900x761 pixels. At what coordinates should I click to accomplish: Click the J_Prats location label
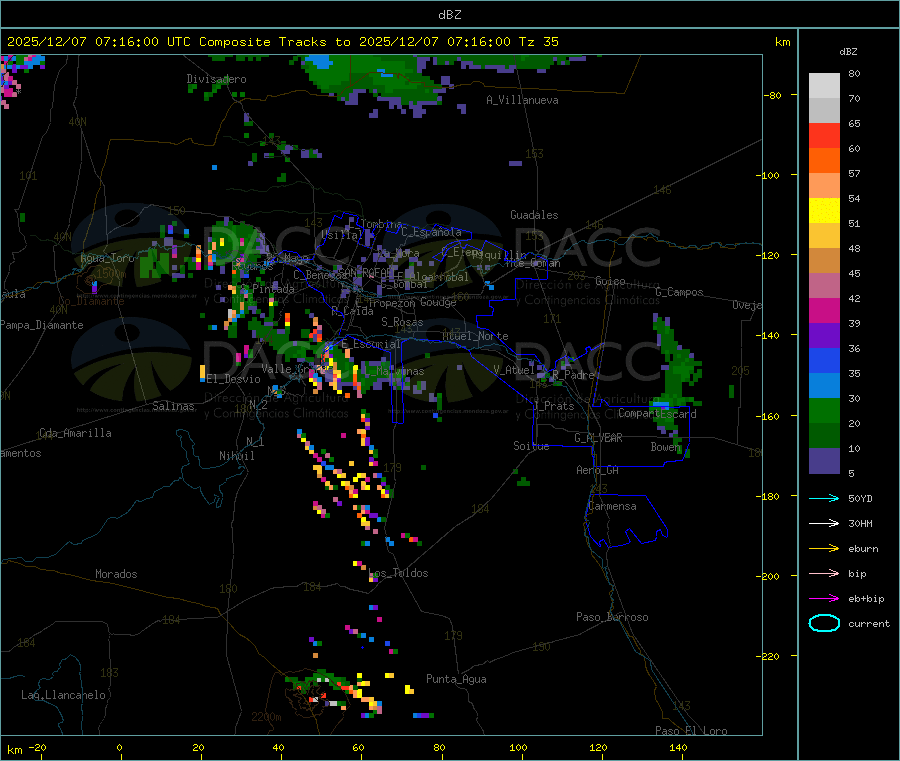(x=553, y=406)
